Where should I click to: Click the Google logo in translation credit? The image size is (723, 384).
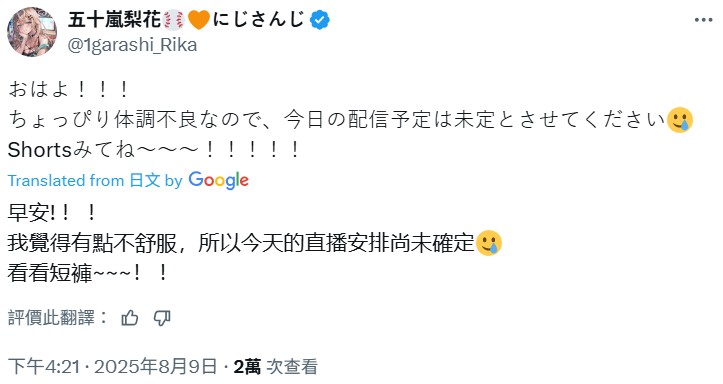click(219, 180)
